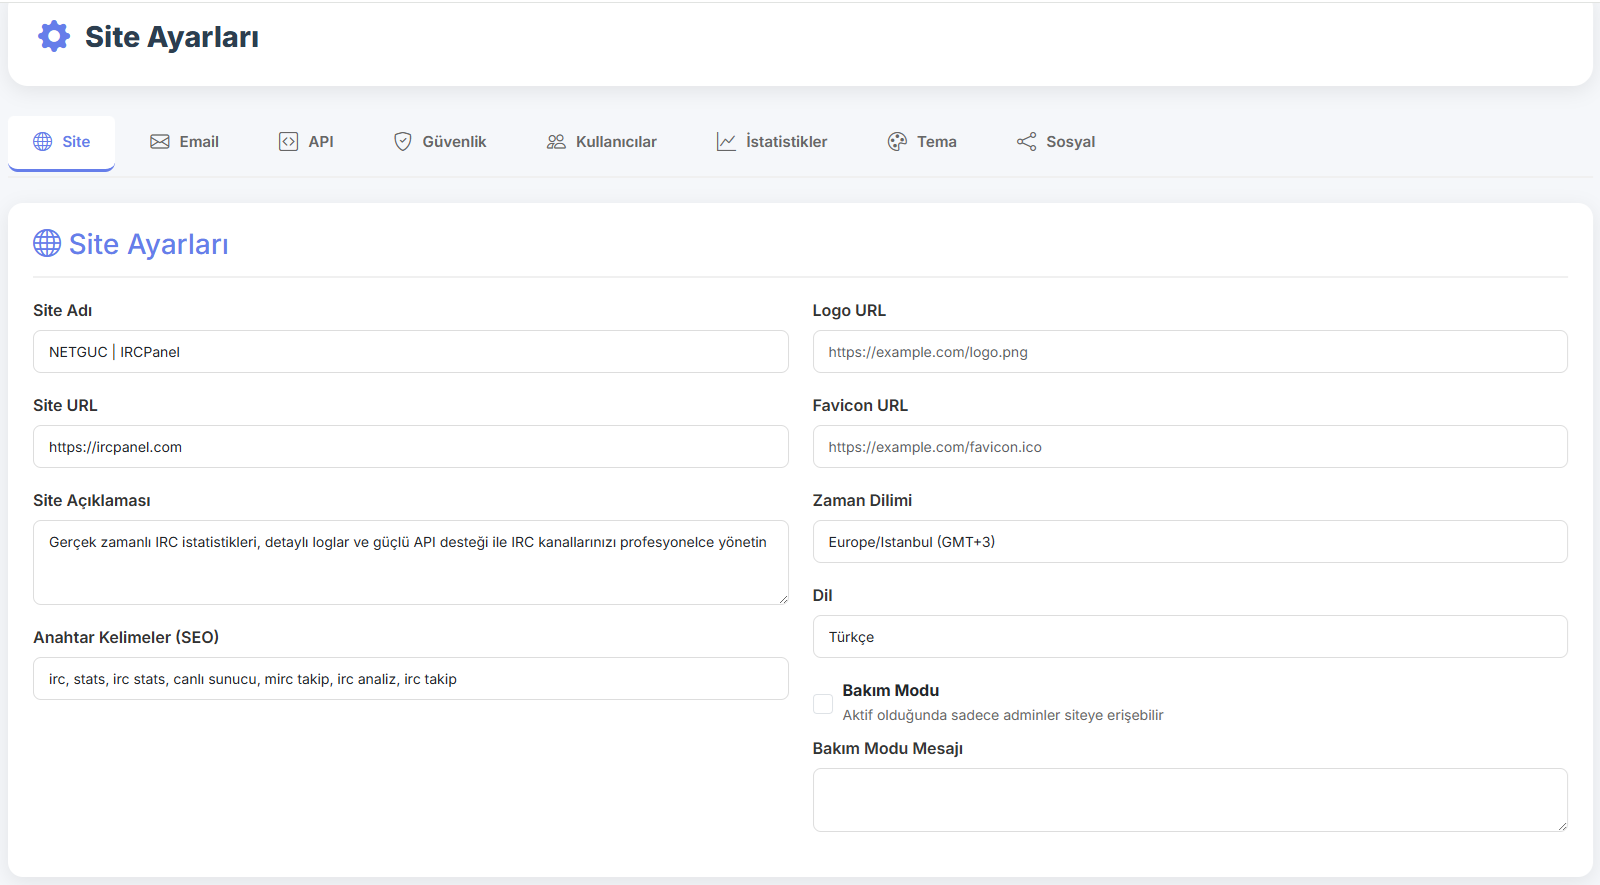Viewport: 1600px width, 885px height.
Task: Open the Zaman Dilimi dropdown
Action: coord(1189,542)
